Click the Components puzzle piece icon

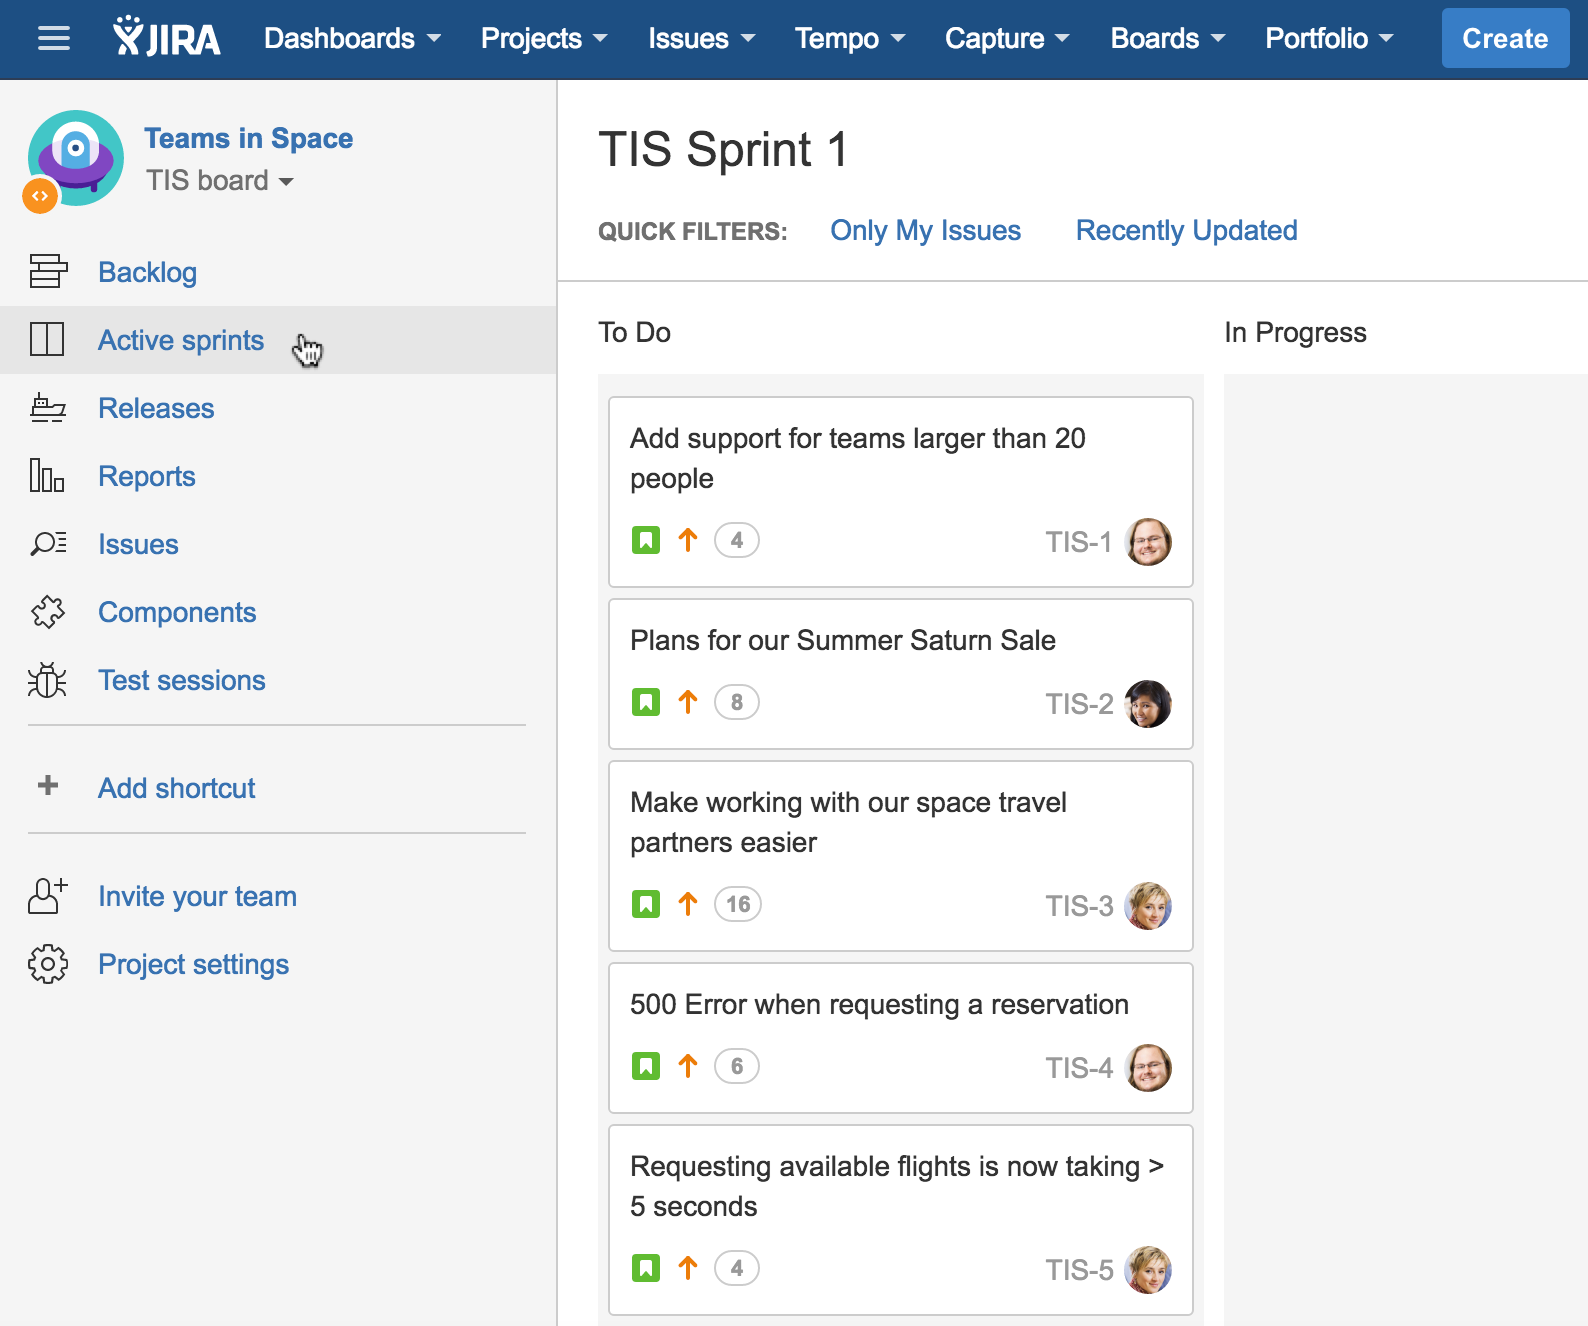tap(48, 612)
